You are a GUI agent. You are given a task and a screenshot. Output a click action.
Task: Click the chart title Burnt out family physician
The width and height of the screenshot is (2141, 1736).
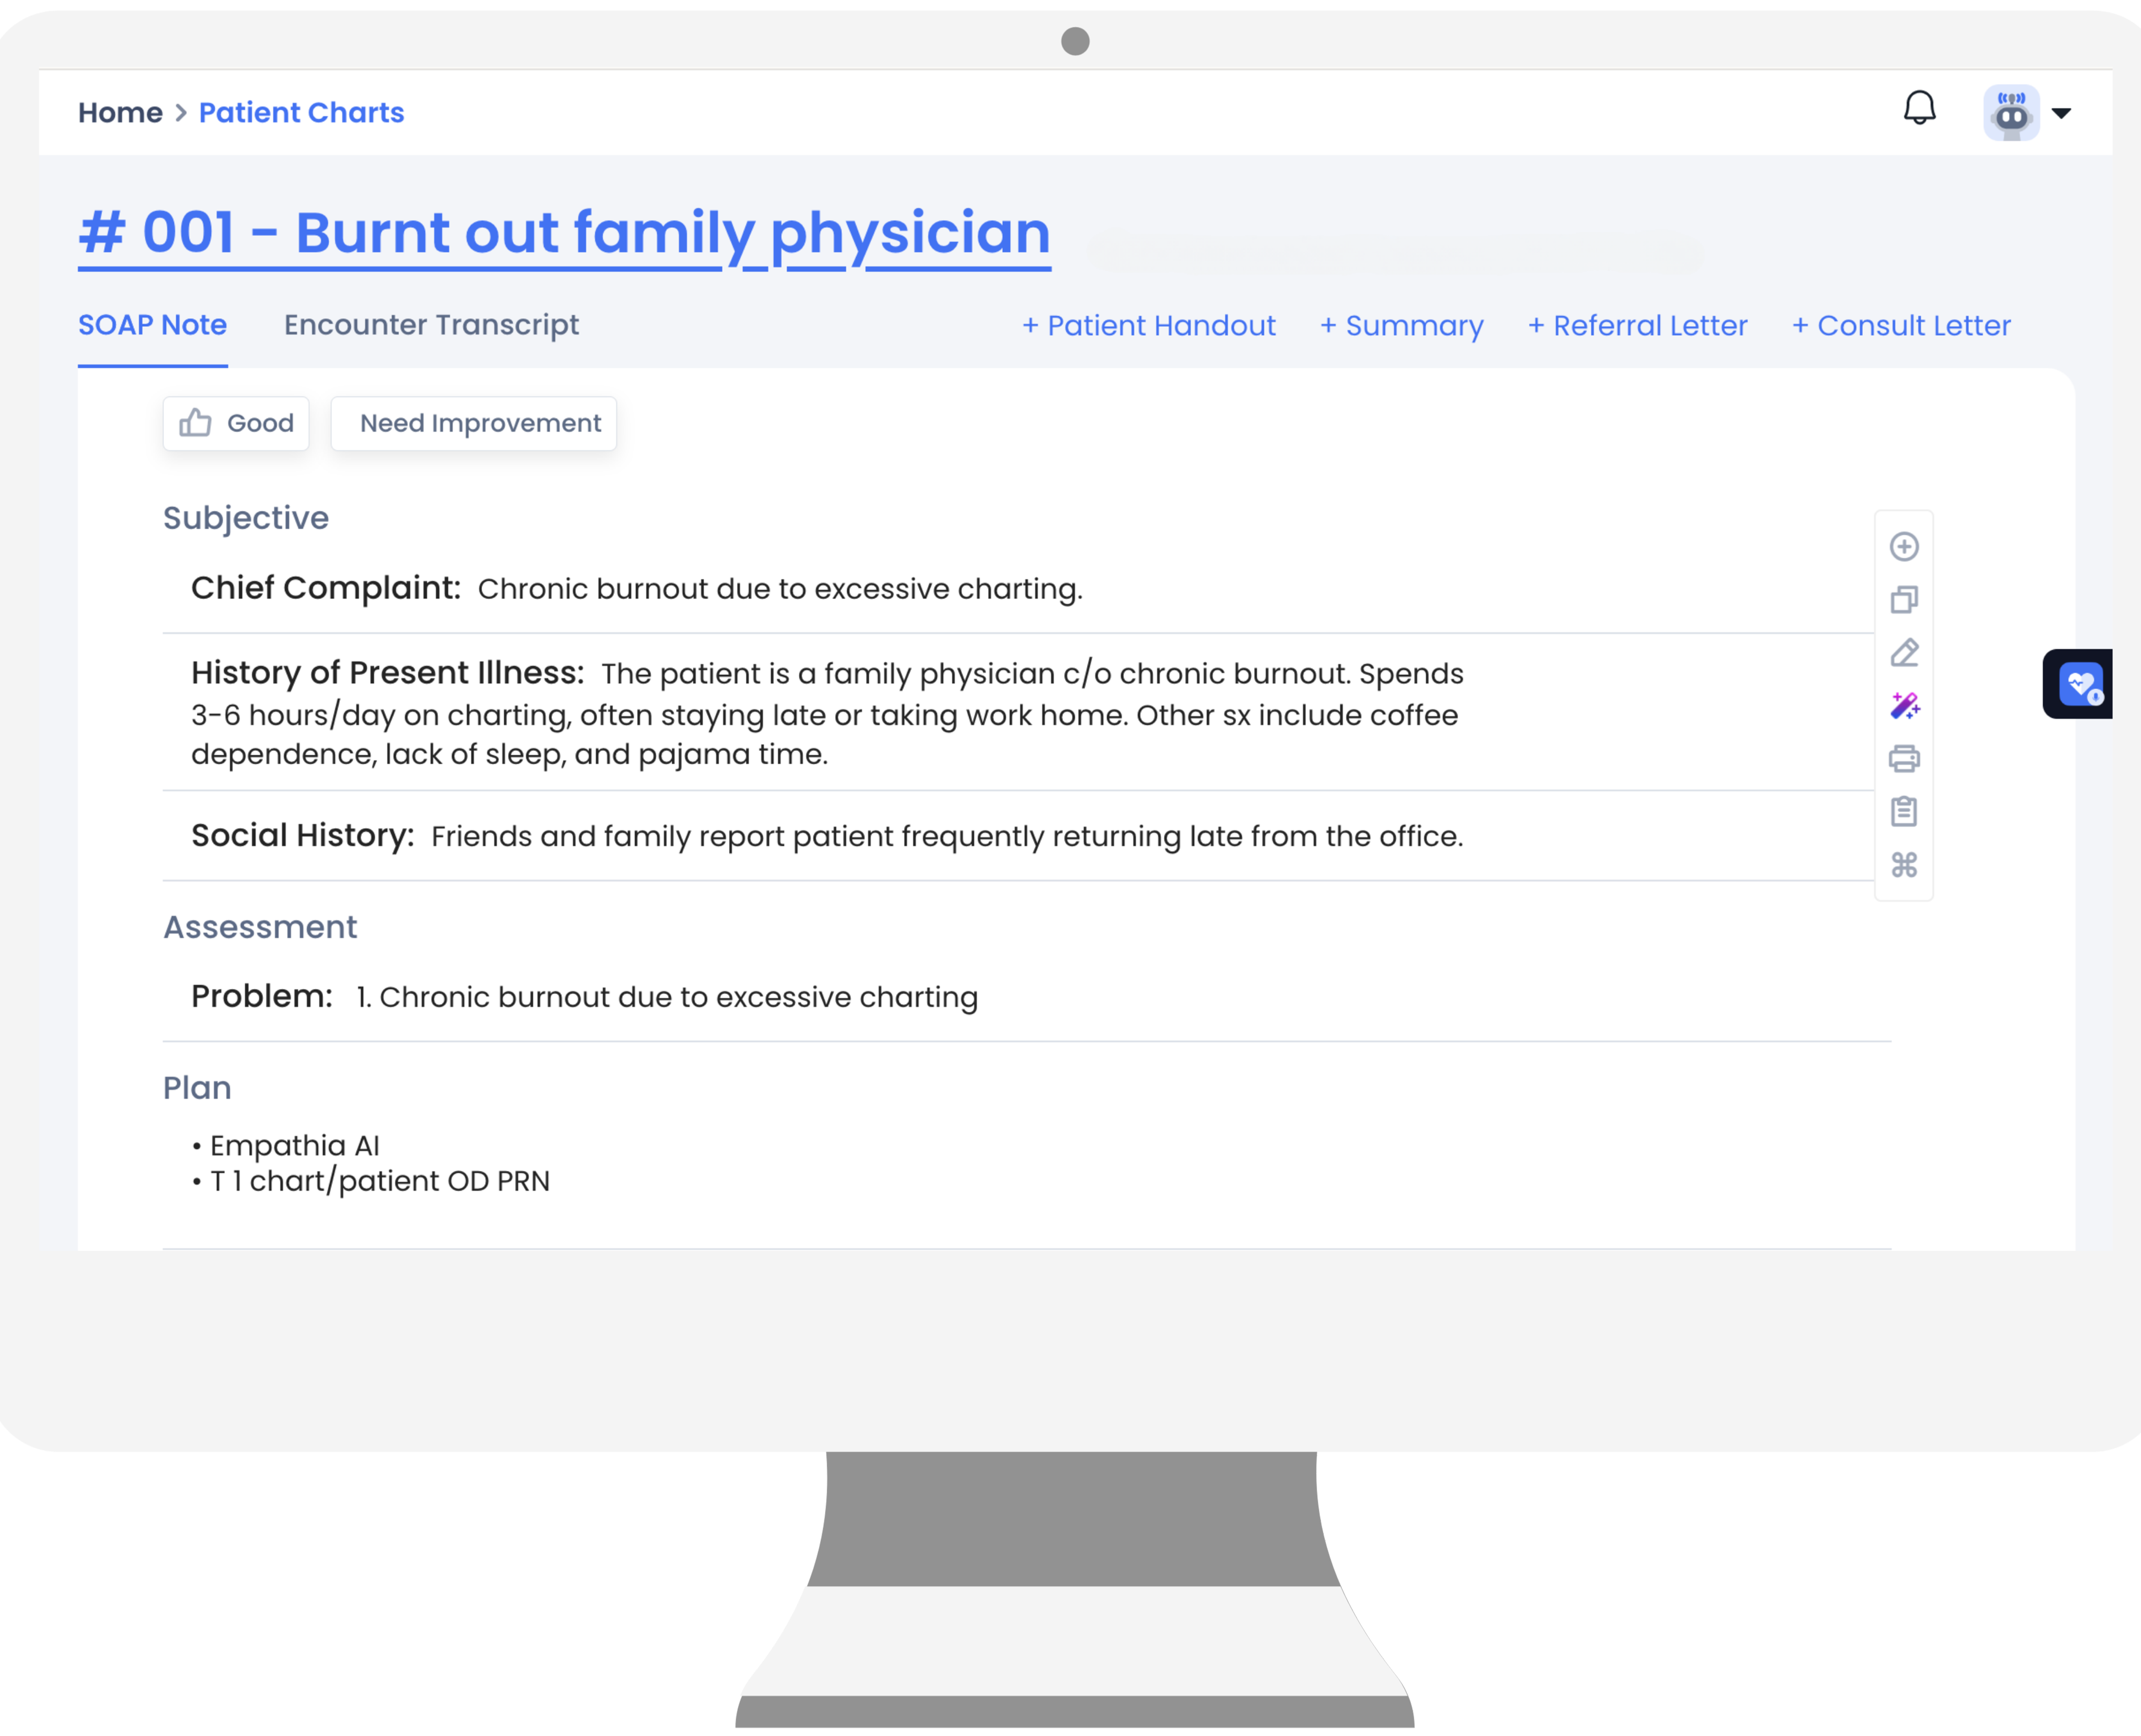564,233
